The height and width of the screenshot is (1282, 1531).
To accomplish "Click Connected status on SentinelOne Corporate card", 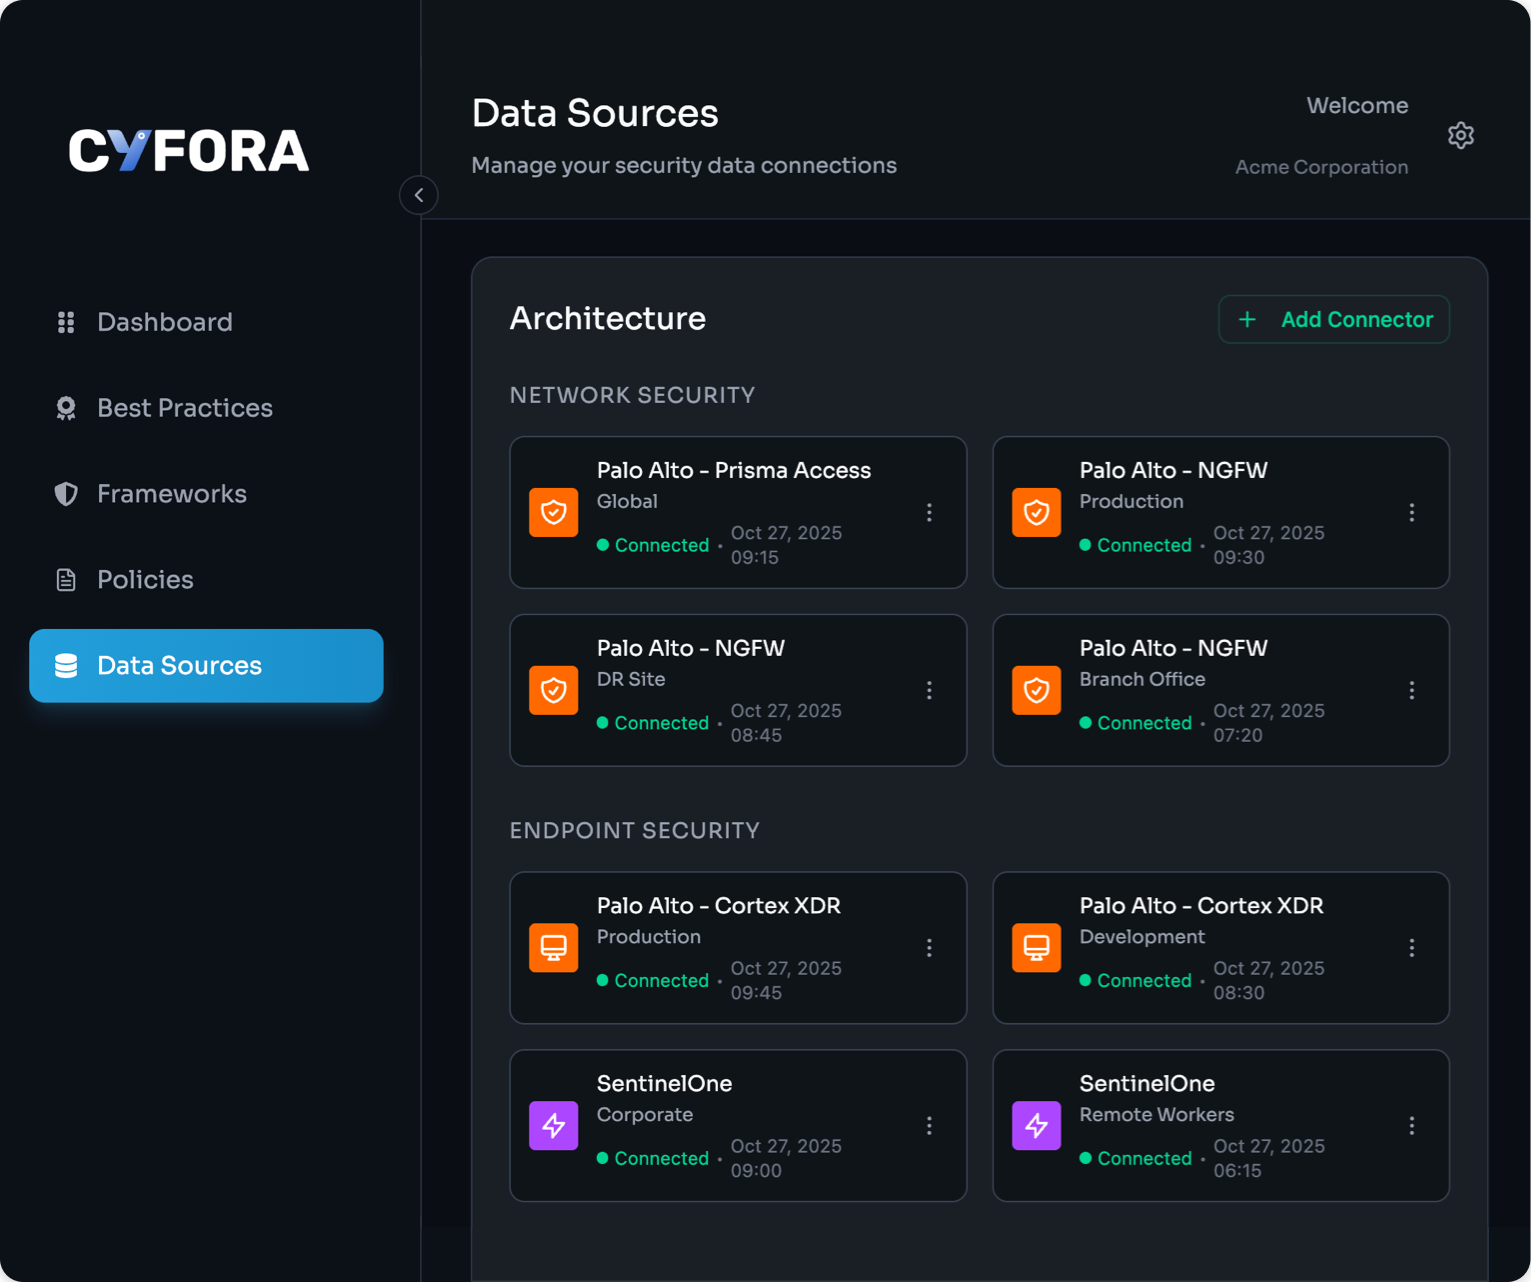I will (653, 1158).
